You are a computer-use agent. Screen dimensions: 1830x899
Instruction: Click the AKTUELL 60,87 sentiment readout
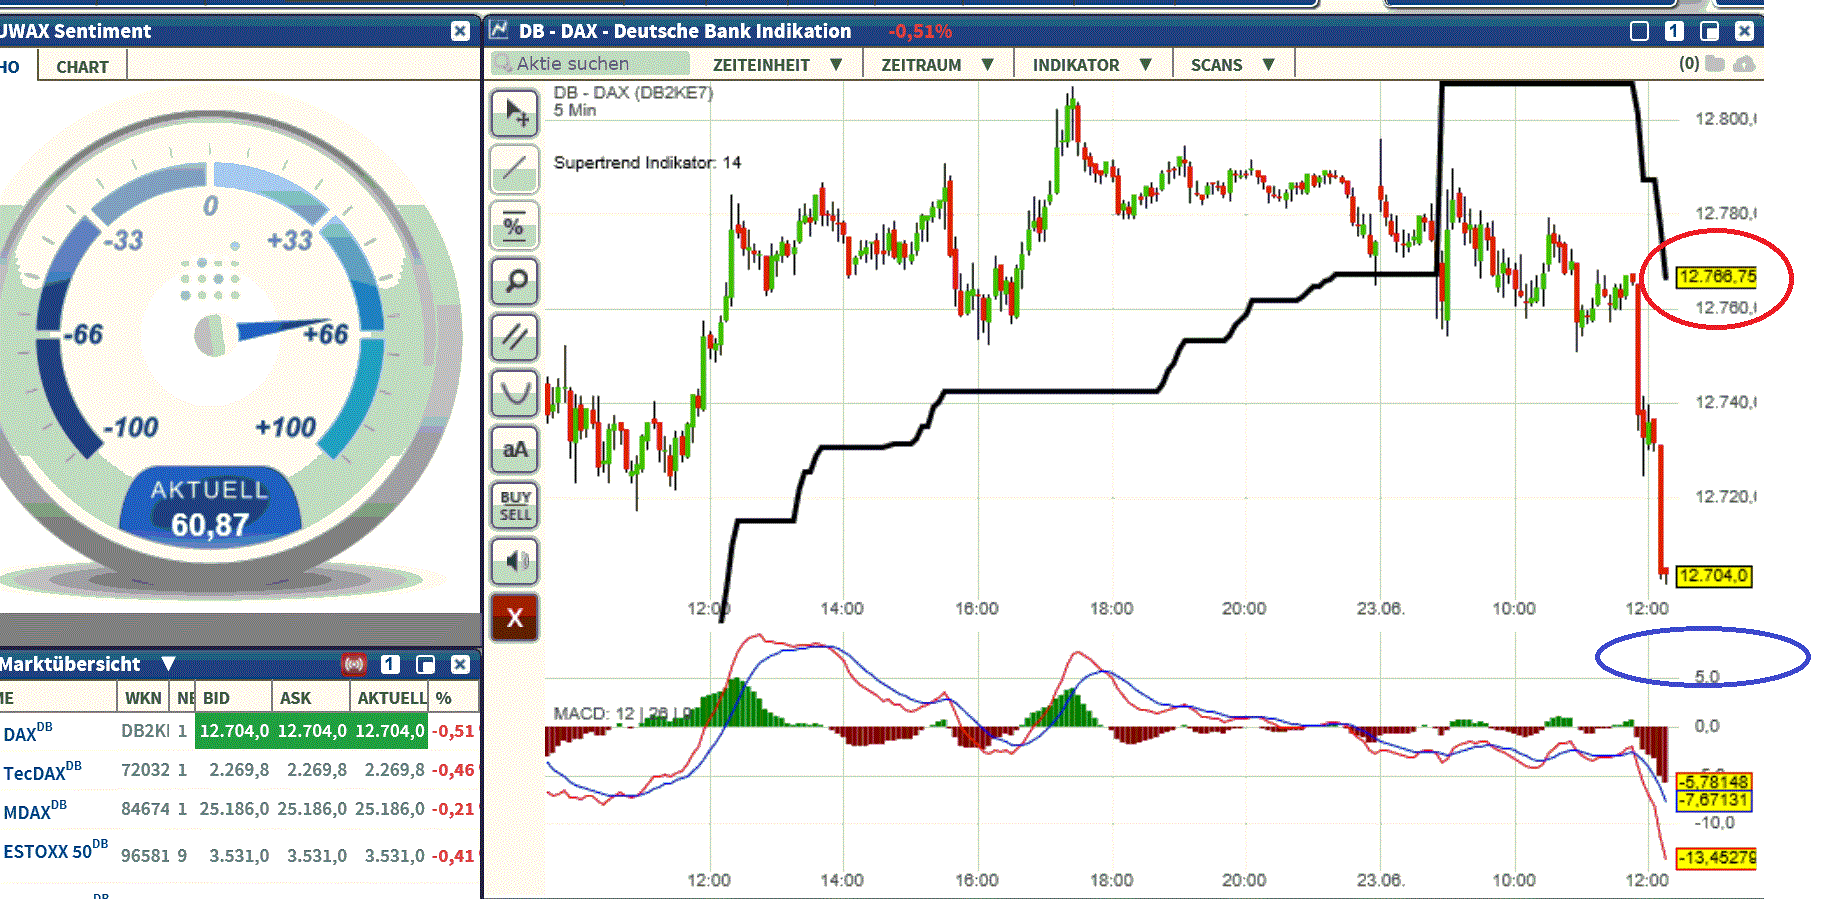[210, 510]
